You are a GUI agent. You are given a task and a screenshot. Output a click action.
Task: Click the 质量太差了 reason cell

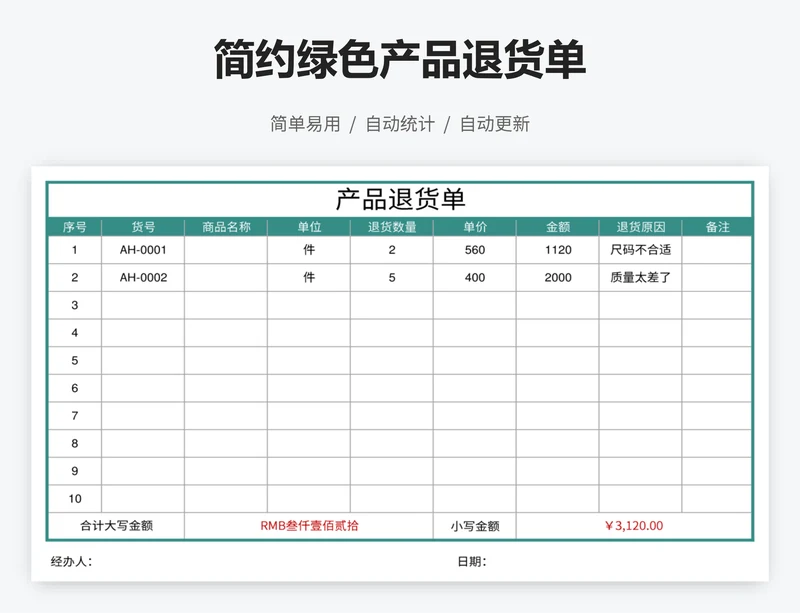tap(640, 278)
